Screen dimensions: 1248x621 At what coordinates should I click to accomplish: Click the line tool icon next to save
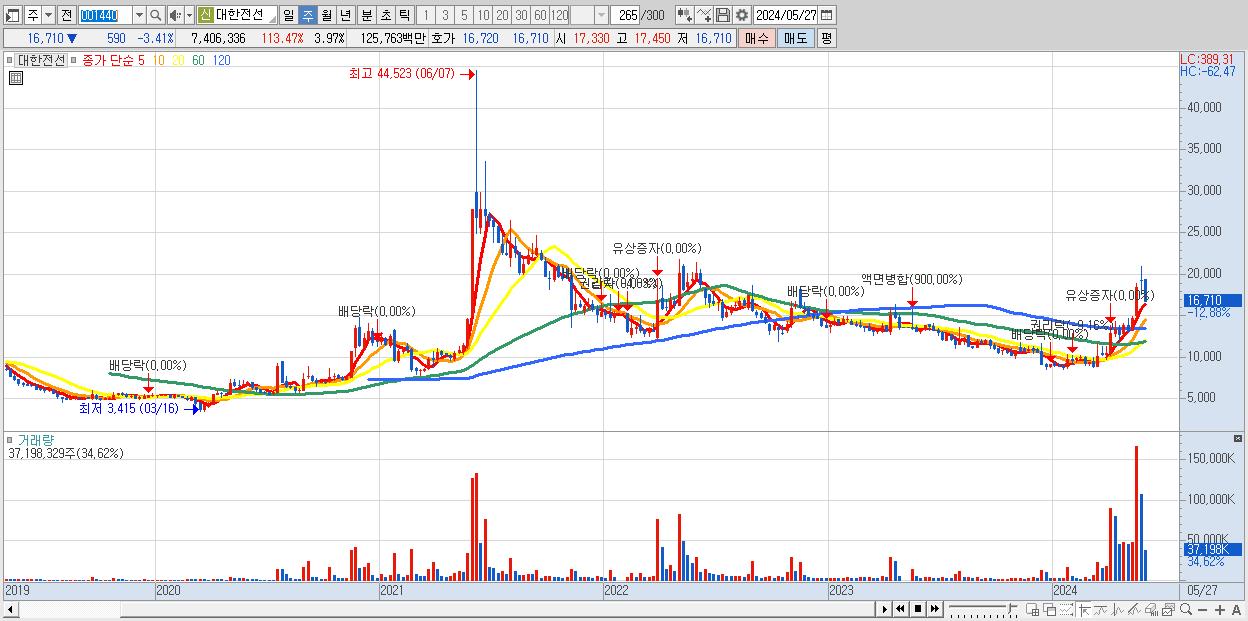[x=704, y=15]
